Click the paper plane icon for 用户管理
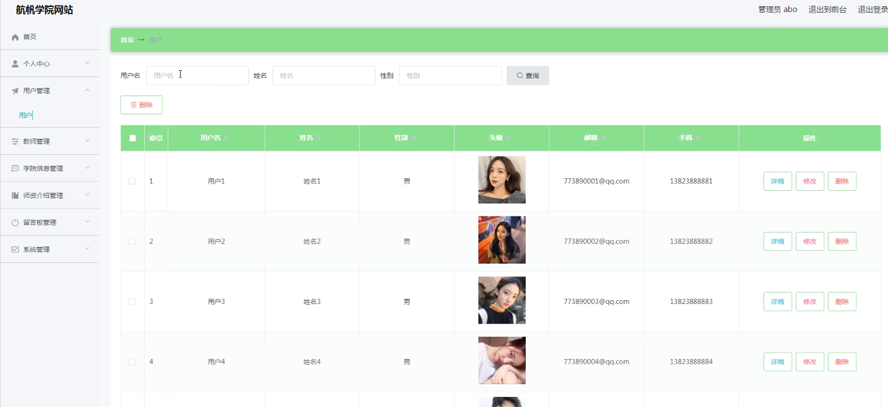The width and height of the screenshot is (888, 407). point(15,91)
